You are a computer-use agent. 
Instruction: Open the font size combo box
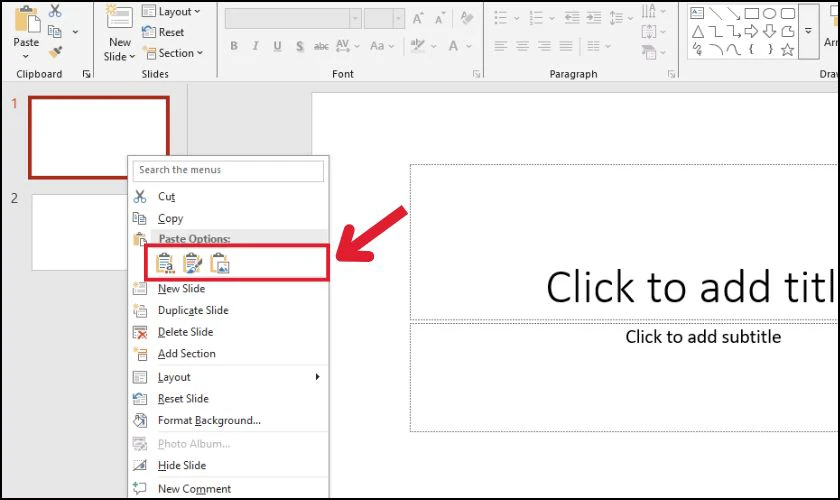tap(399, 19)
